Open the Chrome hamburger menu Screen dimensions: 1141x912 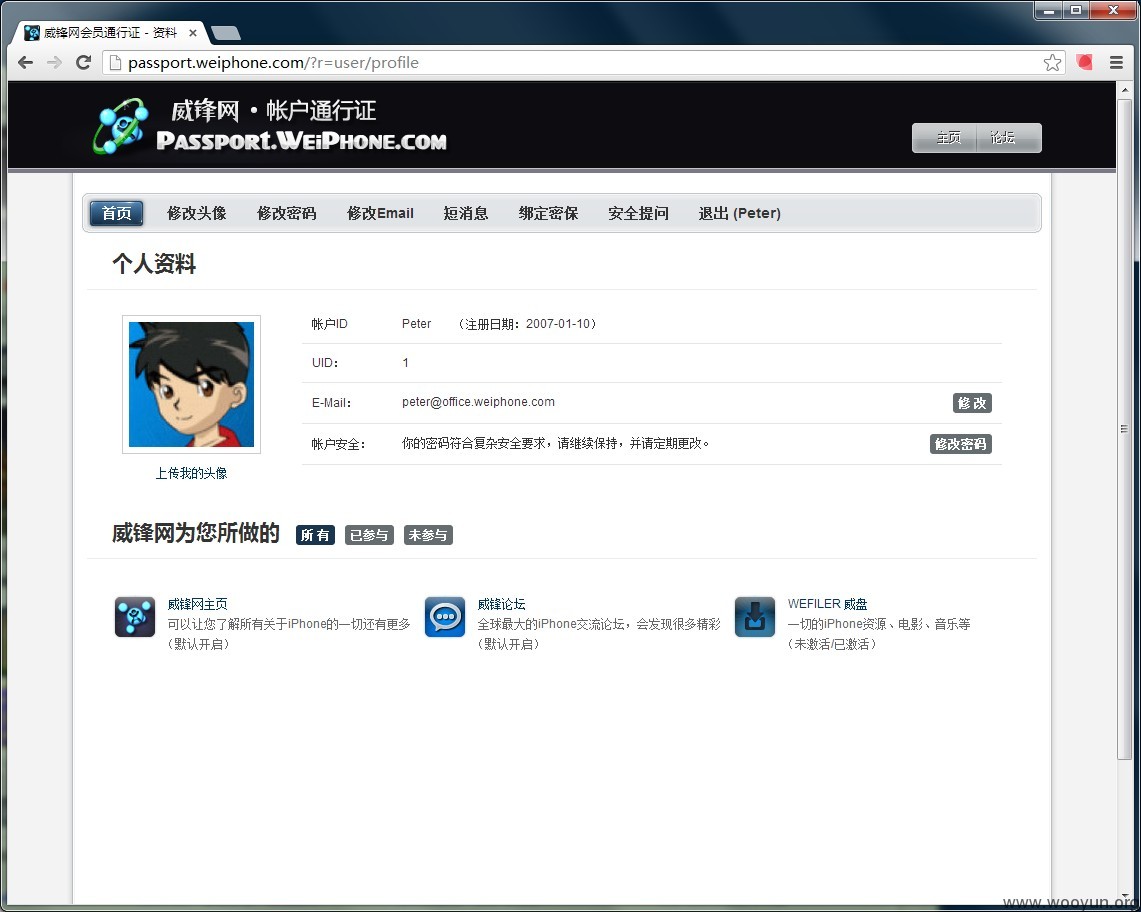1116,63
